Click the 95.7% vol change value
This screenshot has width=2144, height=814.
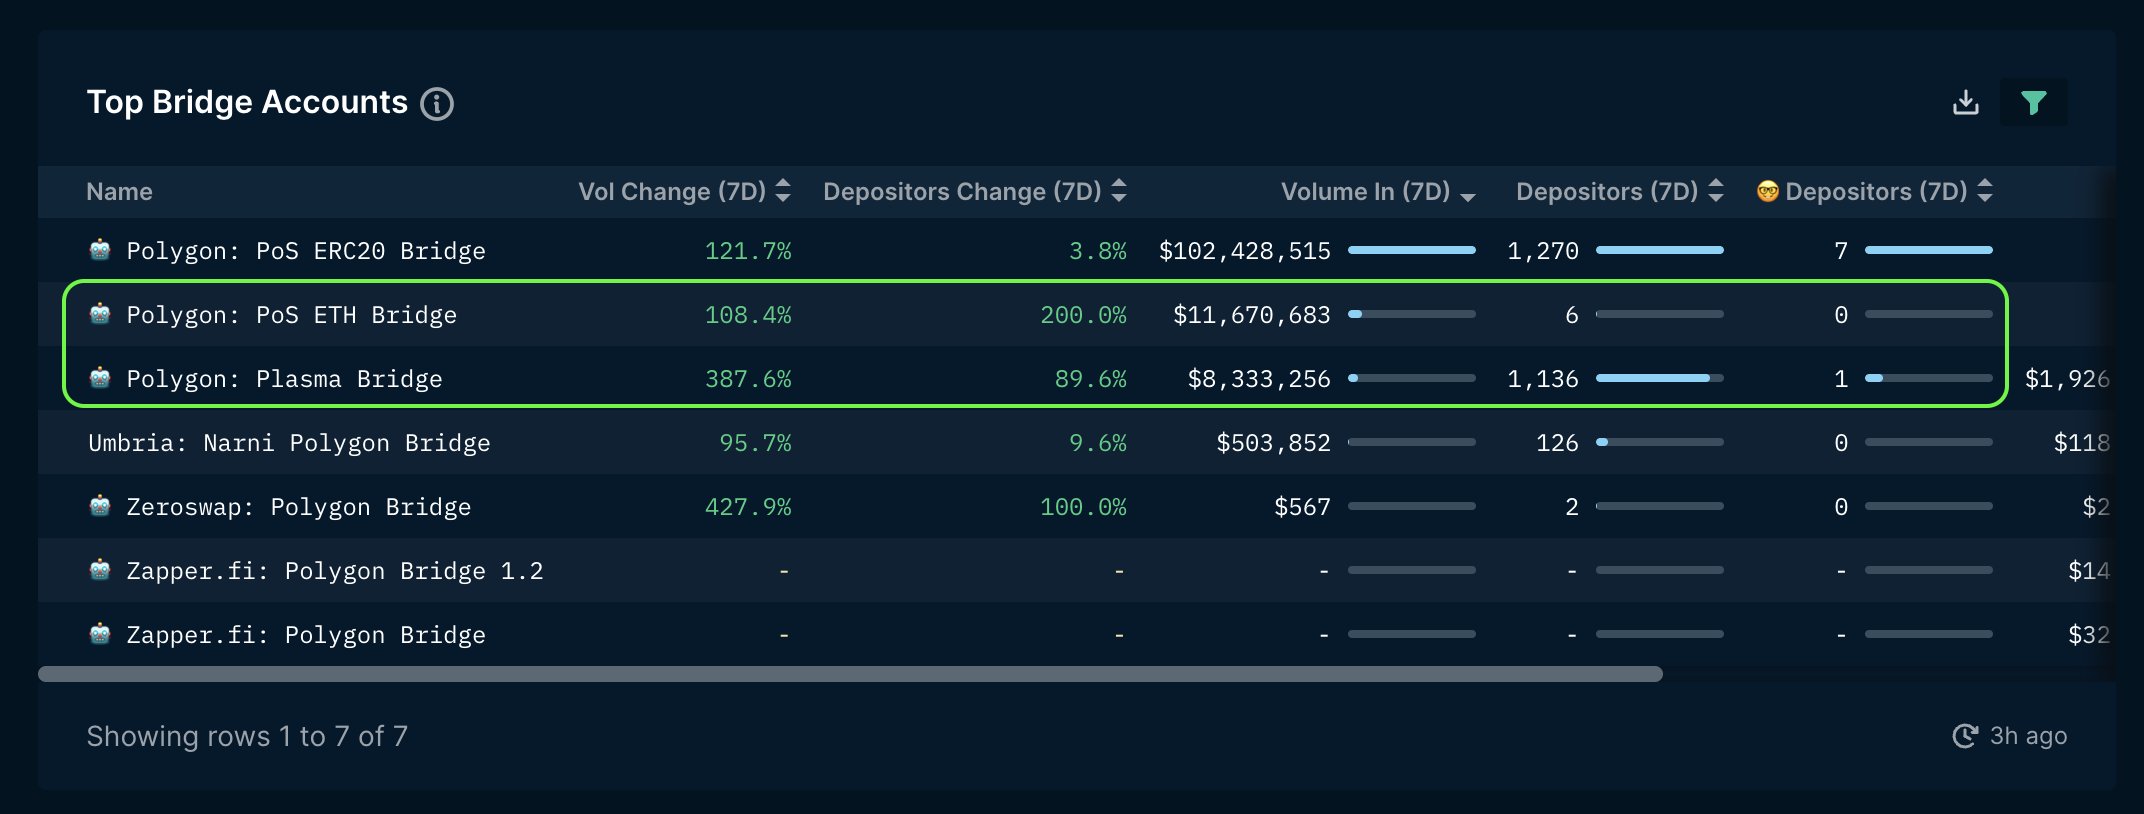755,443
